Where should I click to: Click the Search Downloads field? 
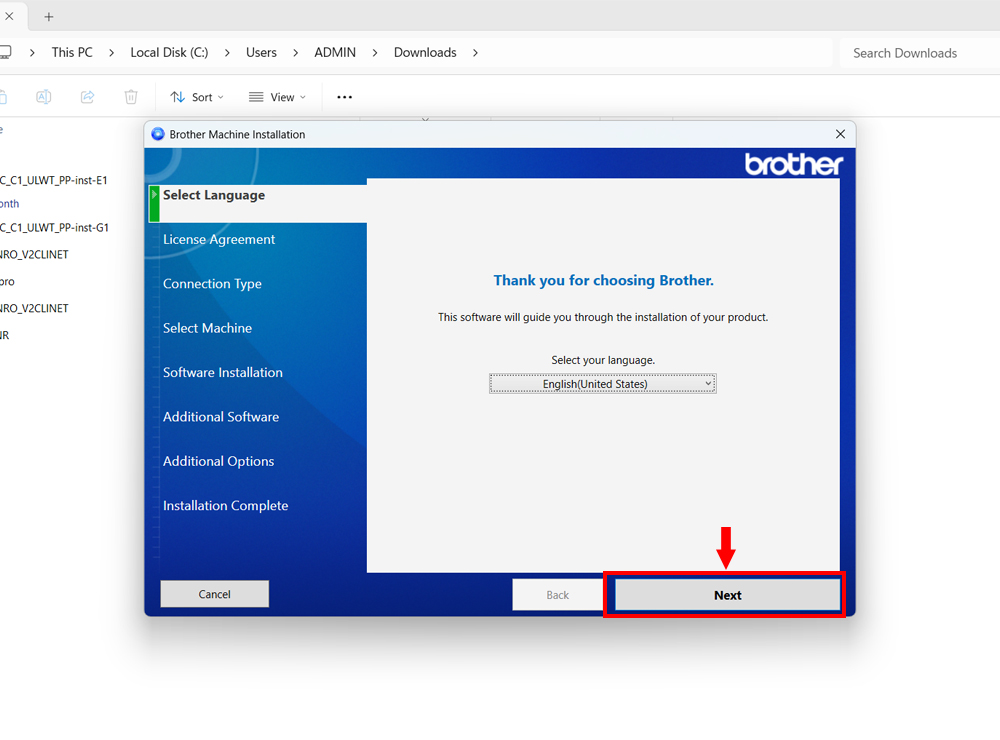918,53
